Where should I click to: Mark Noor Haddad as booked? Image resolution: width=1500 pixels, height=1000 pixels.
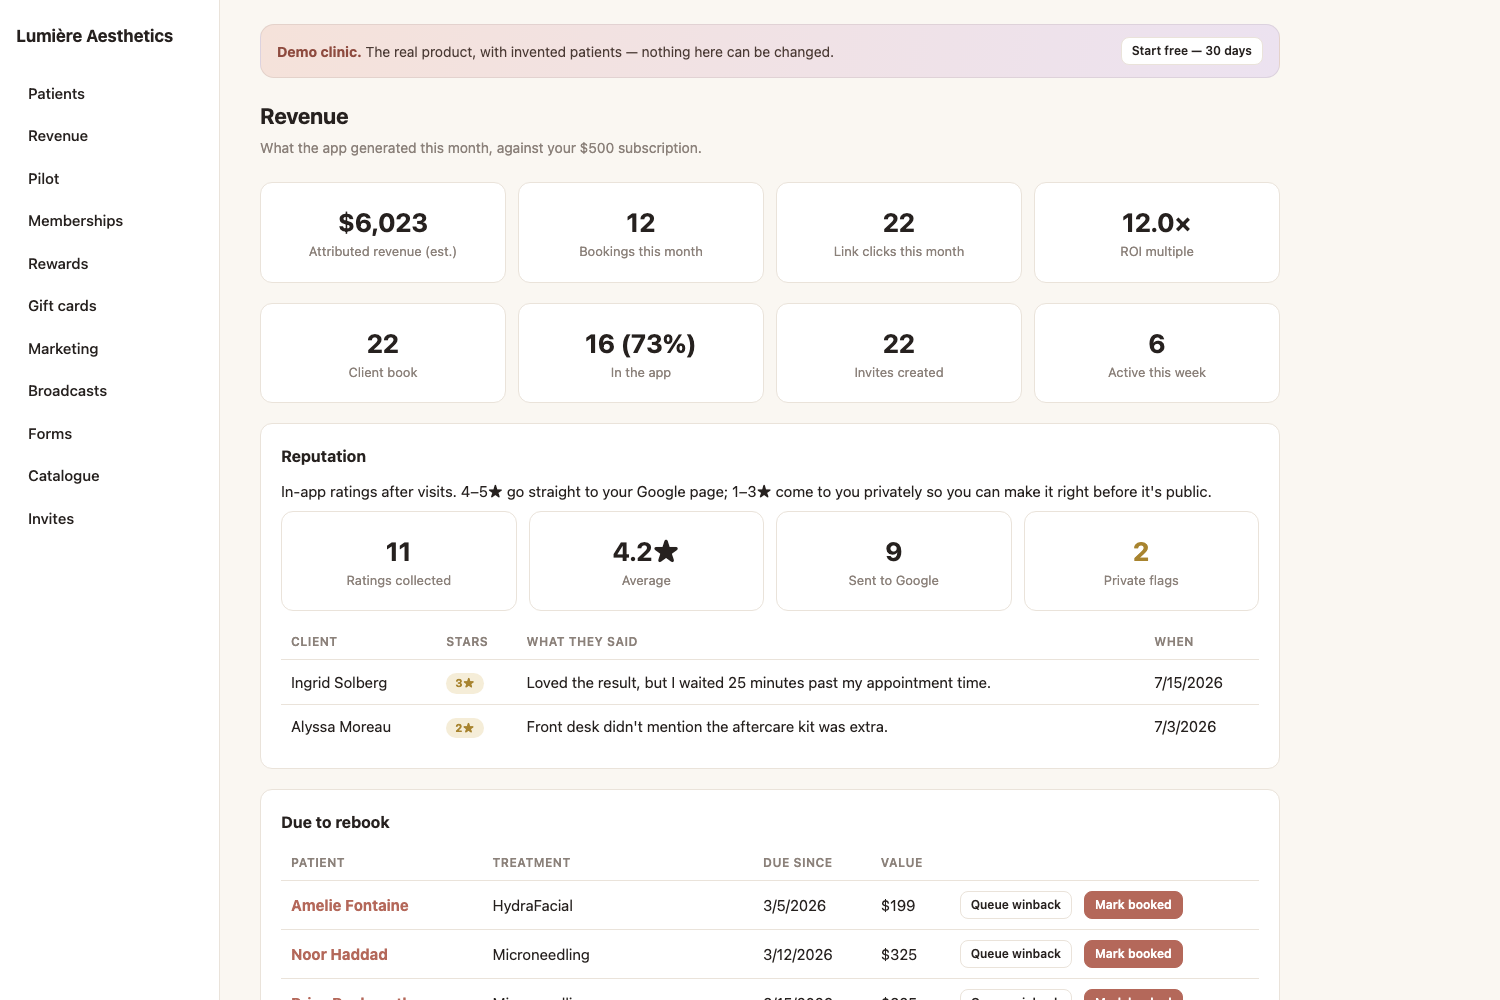coord(1133,954)
